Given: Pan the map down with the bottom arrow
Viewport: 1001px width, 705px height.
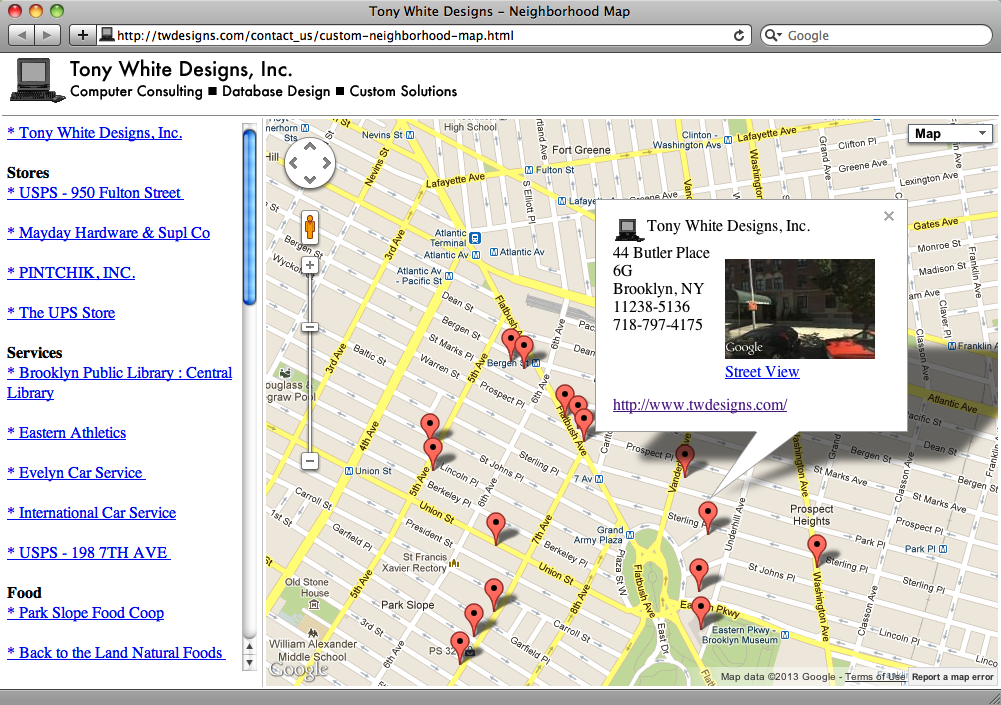Looking at the screenshot, I should pos(310,179).
